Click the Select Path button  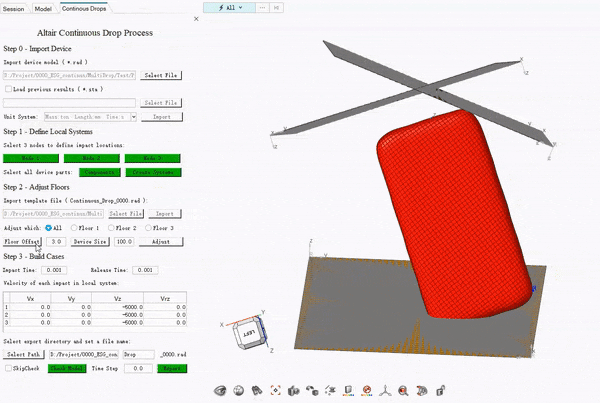[x=23, y=354]
